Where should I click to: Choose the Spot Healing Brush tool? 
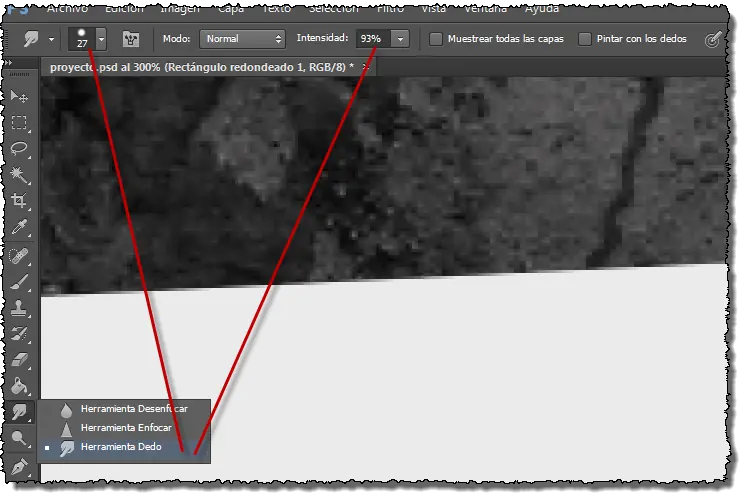(19, 256)
